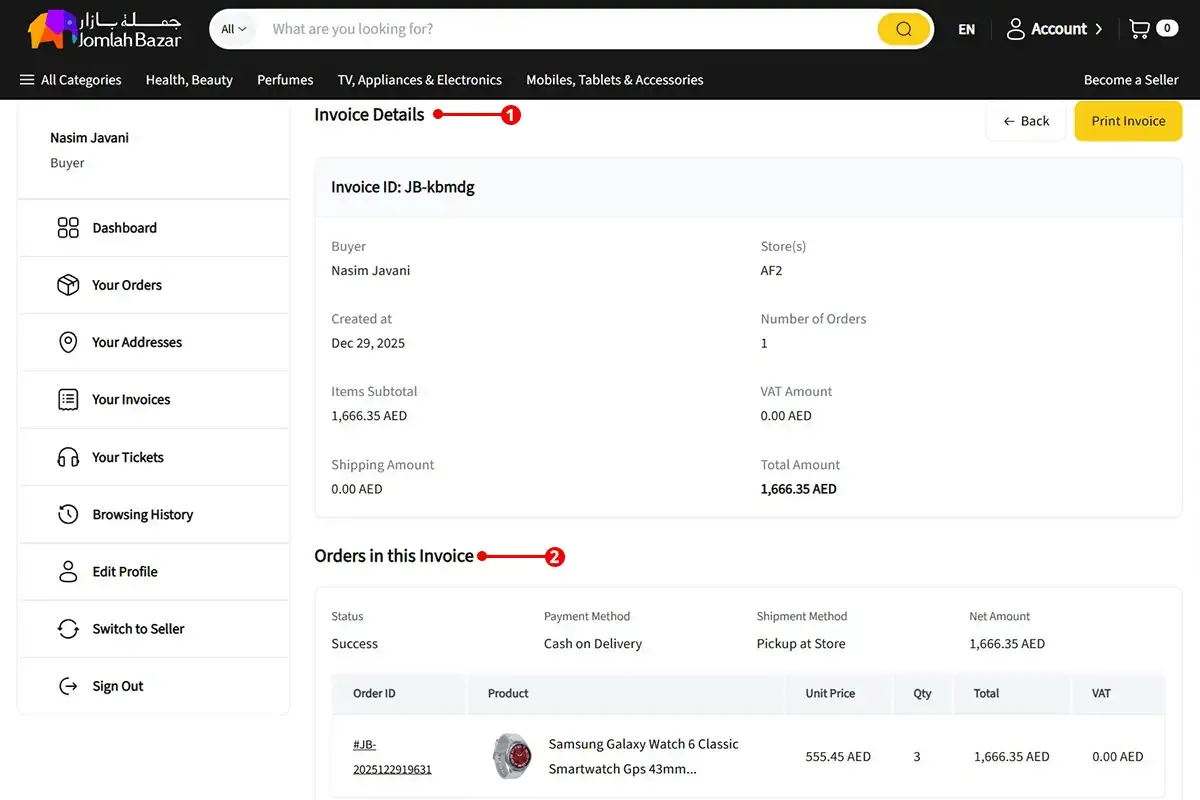Open the All Categories hamburger menu
Screen dimensions: 1200x800
click(70, 80)
